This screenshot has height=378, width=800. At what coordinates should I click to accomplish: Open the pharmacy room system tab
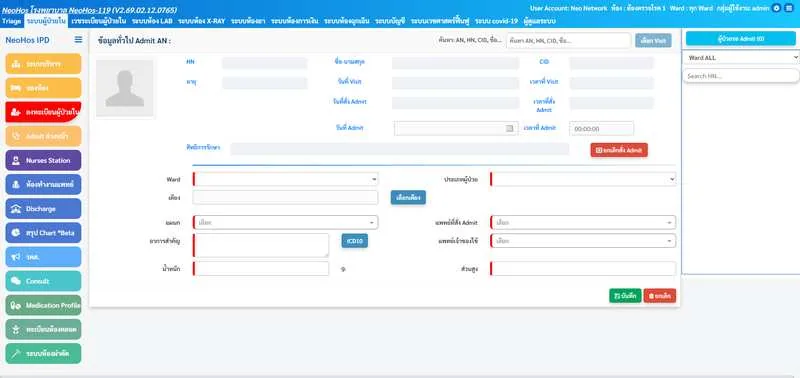pyautogui.click(x=248, y=21)
